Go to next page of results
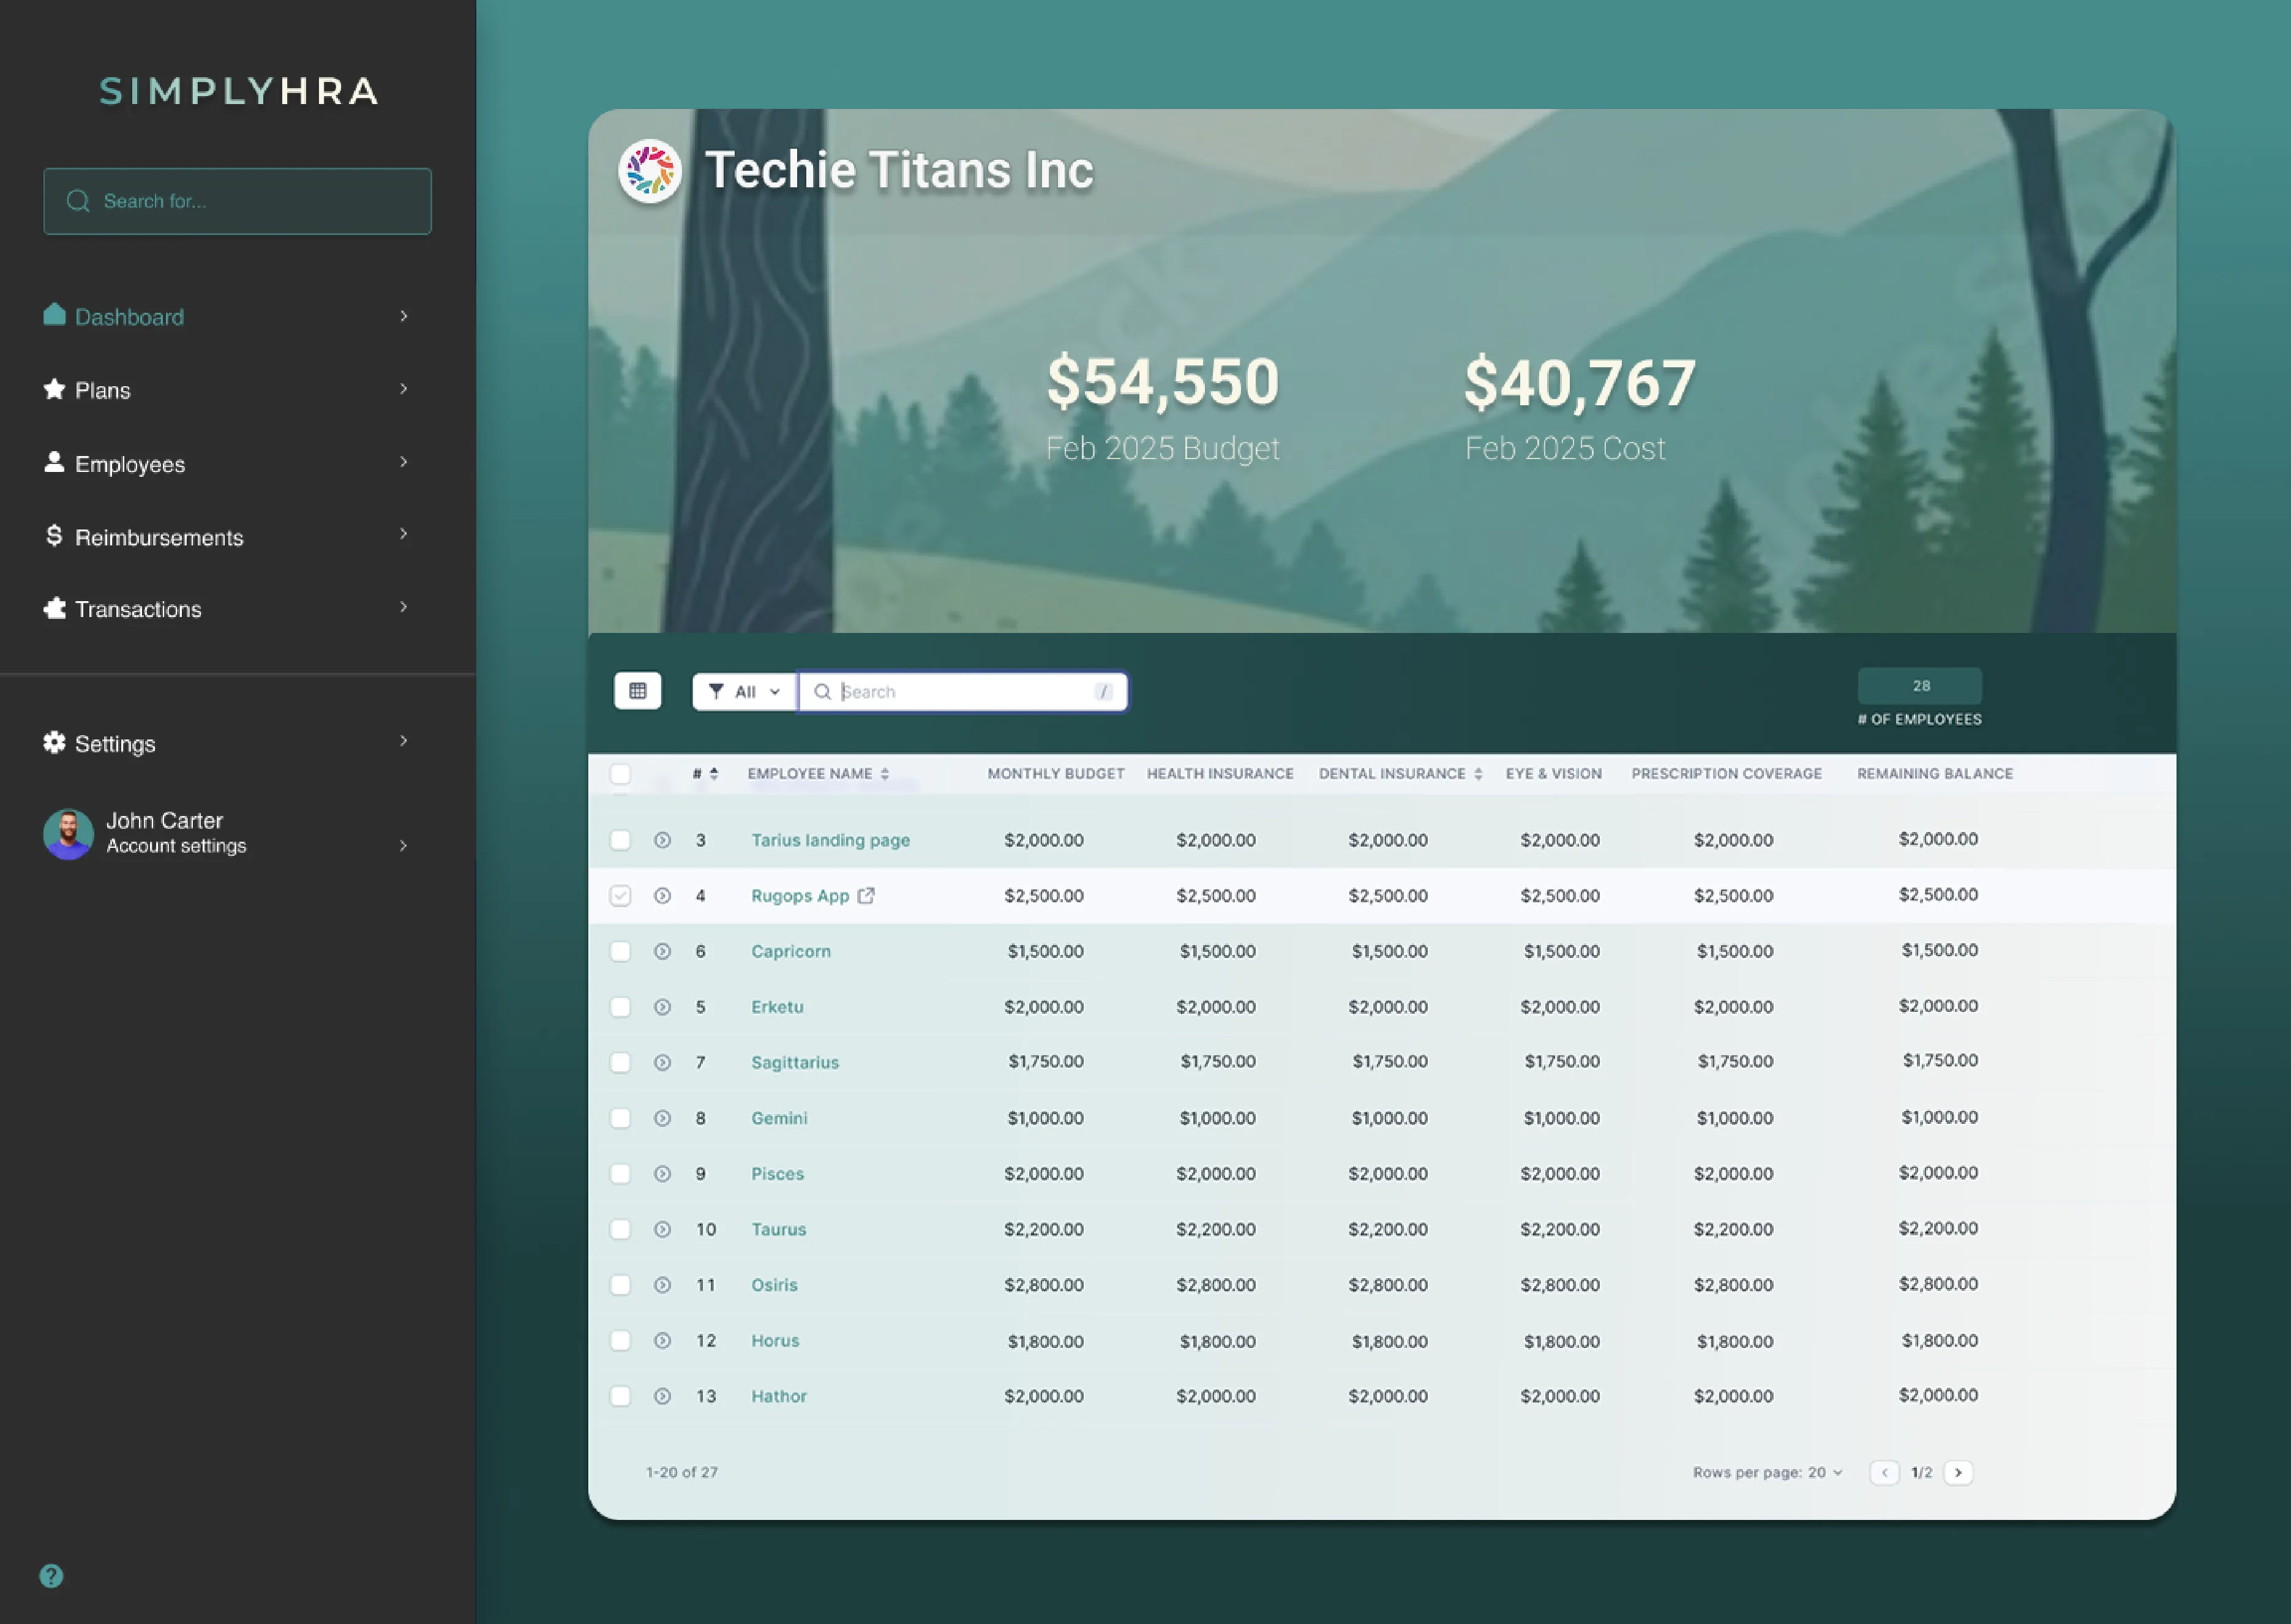Screen dimensions: 2291x1624 pos(1958,1472)
